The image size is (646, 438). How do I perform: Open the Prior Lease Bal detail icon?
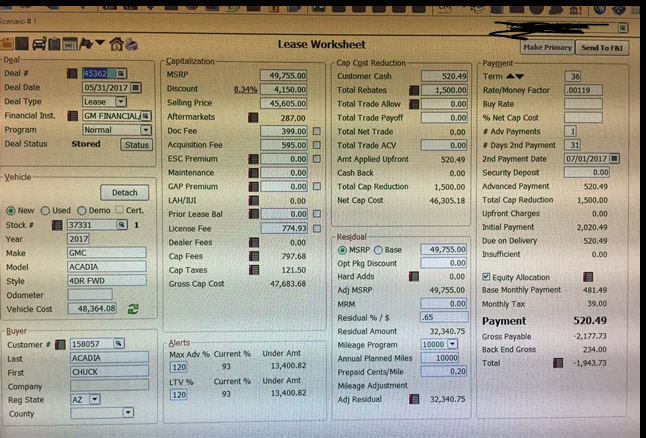254,214
